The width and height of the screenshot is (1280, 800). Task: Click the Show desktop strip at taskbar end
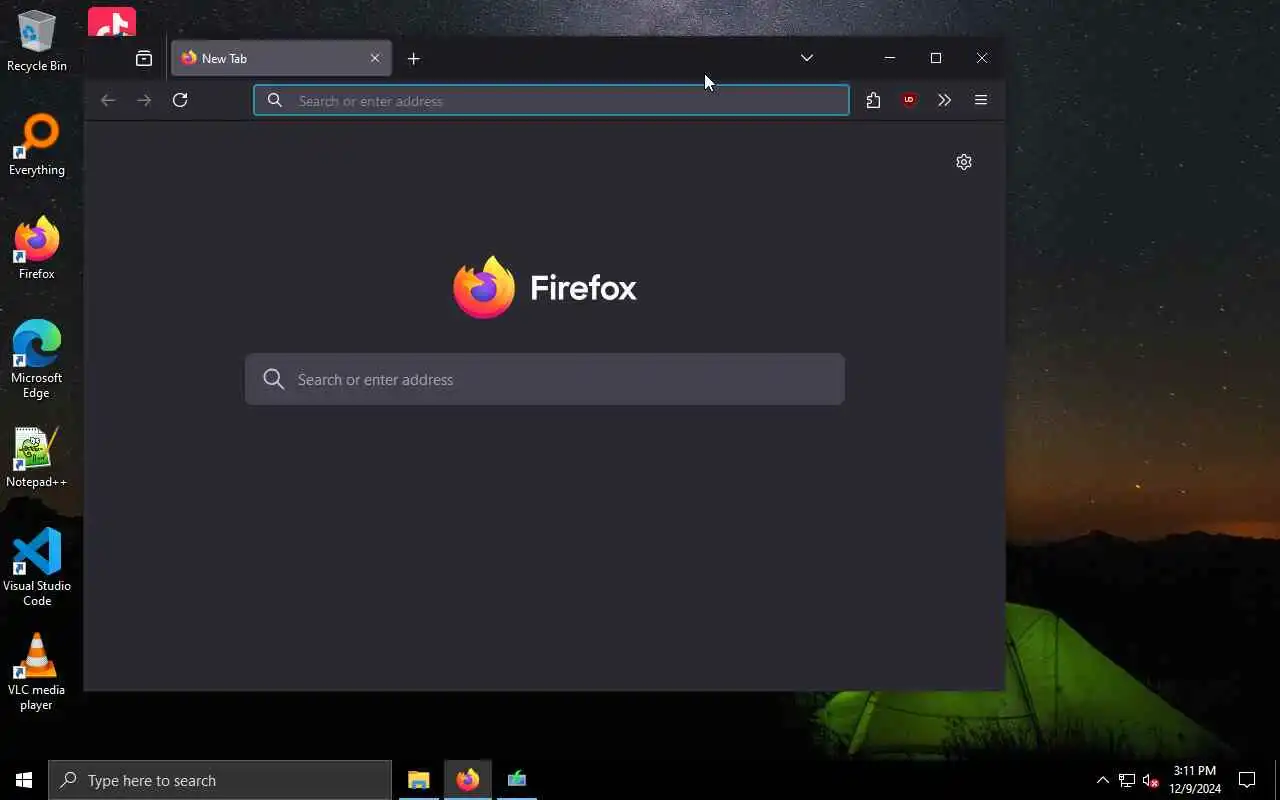tap(1277, 780)
